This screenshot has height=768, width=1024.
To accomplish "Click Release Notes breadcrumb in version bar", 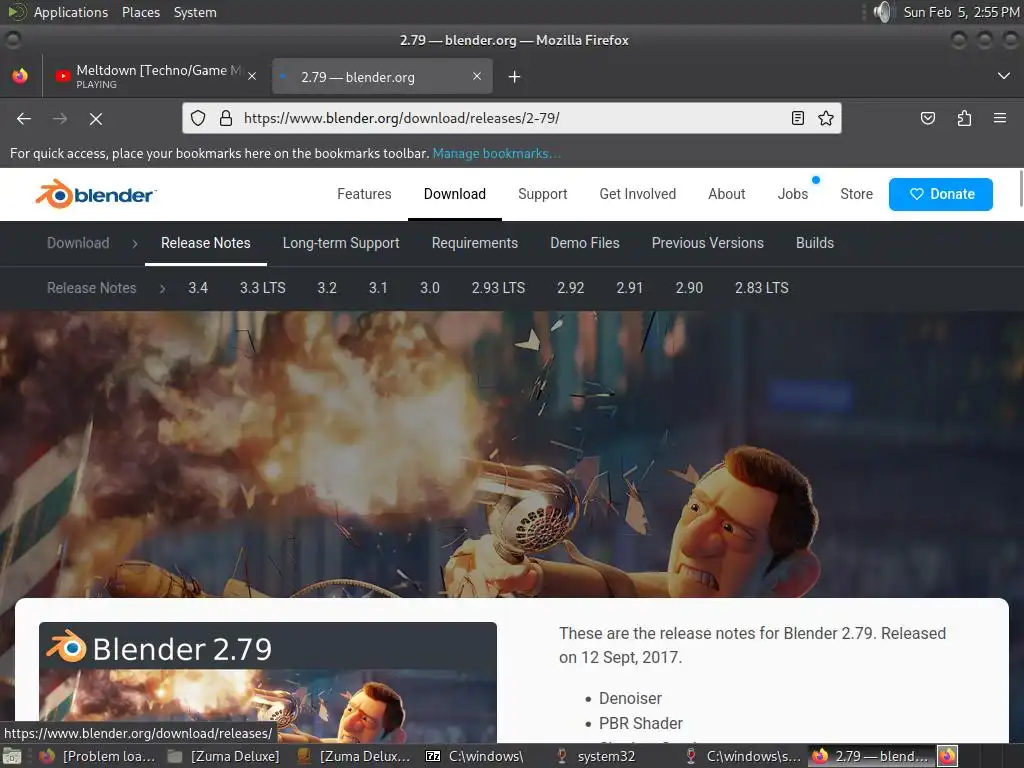I will click(91, 288).
